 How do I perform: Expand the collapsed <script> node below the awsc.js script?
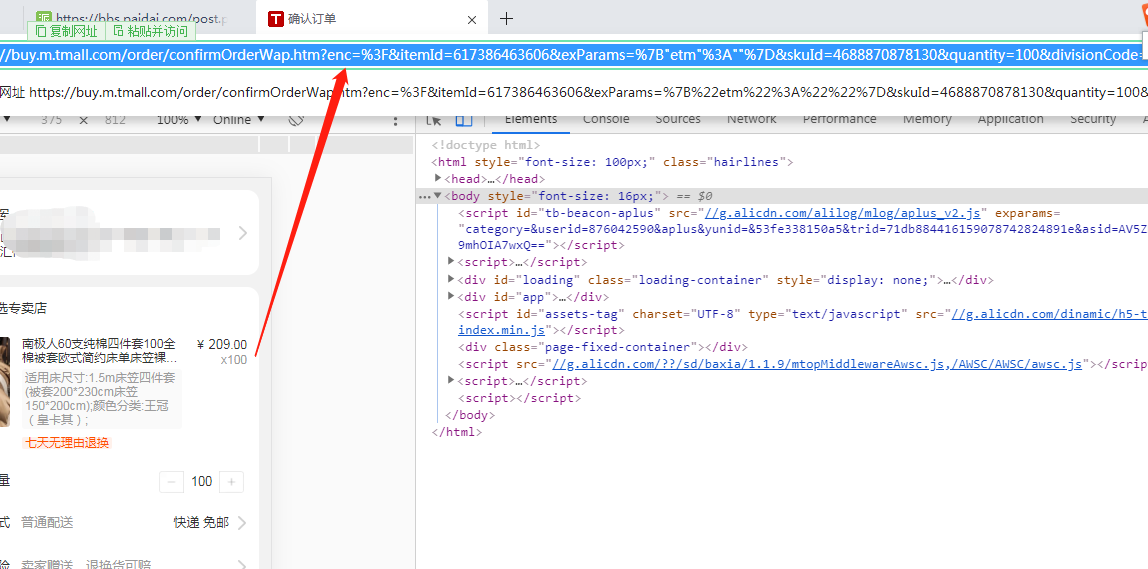[451, 381]
